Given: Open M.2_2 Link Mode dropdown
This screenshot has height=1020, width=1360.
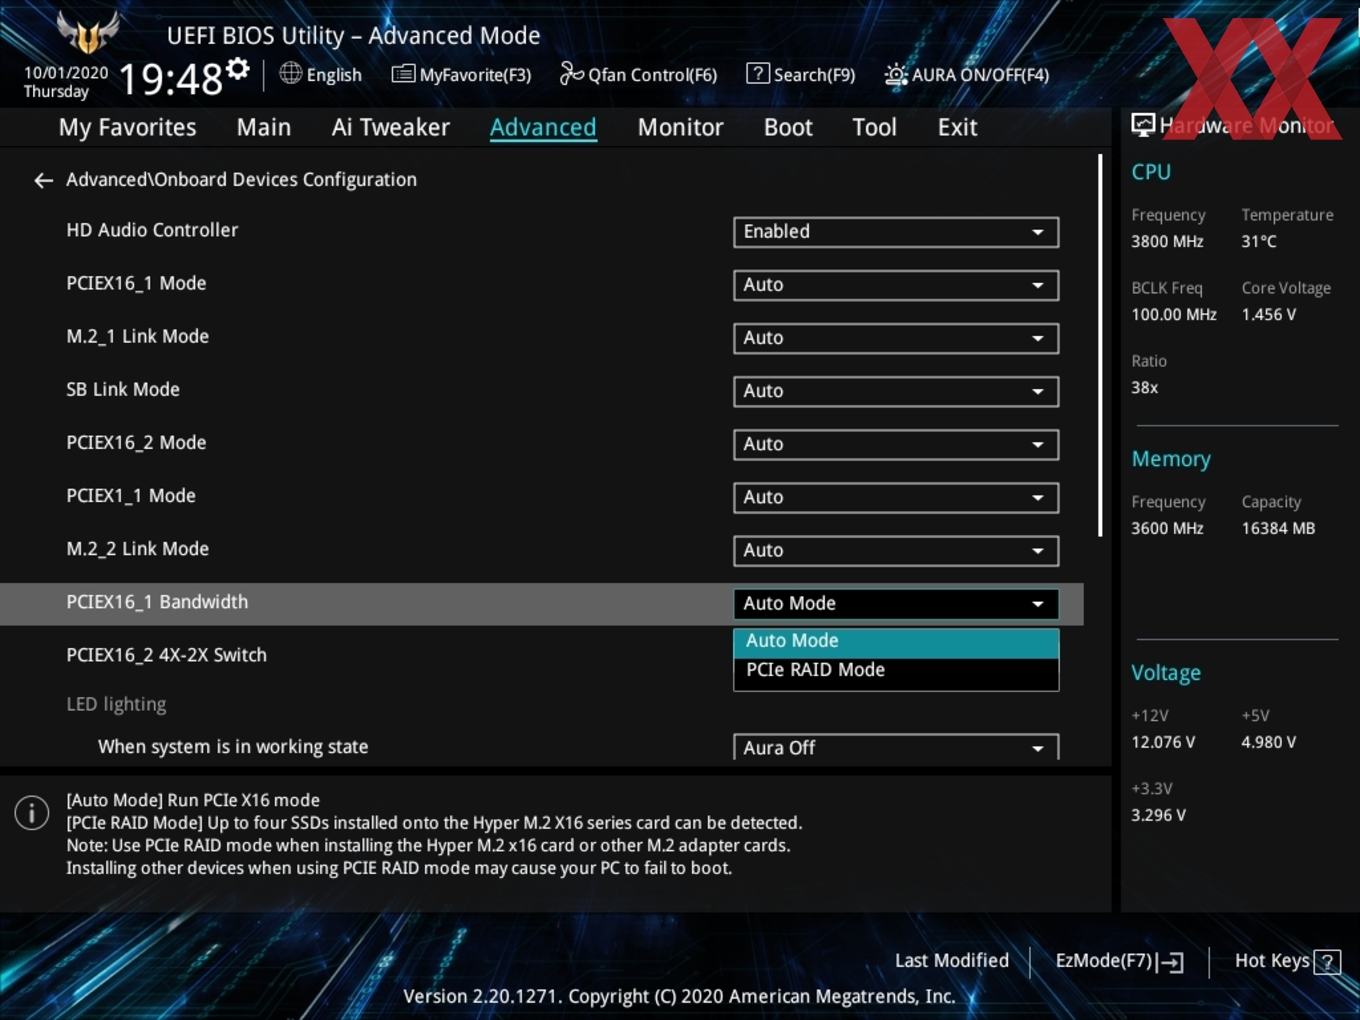Looking at the screenshot, I should pyautogui.click(x=896, y=550).
